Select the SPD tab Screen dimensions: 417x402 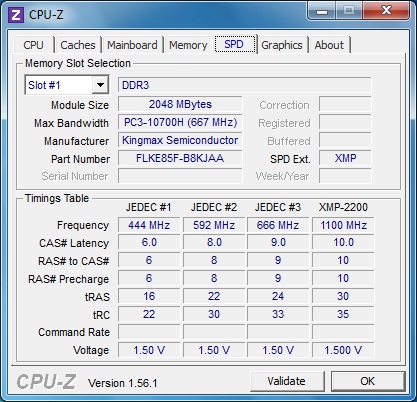click(235, 44)
